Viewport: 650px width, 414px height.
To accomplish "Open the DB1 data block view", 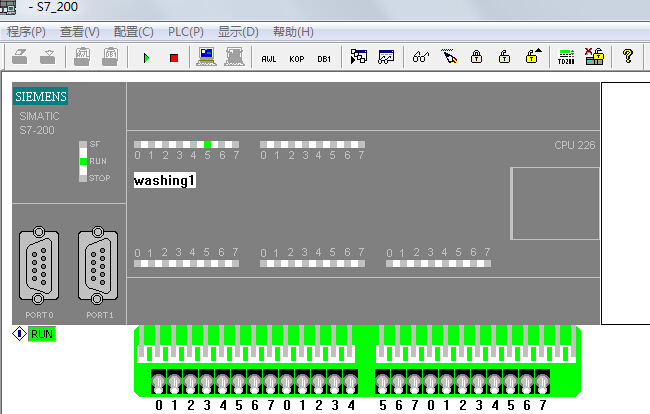I will 324,59.
